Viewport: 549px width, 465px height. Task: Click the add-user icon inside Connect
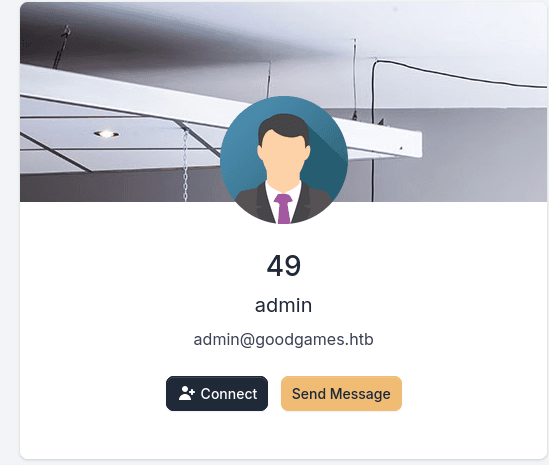click(x=187, y=393)
